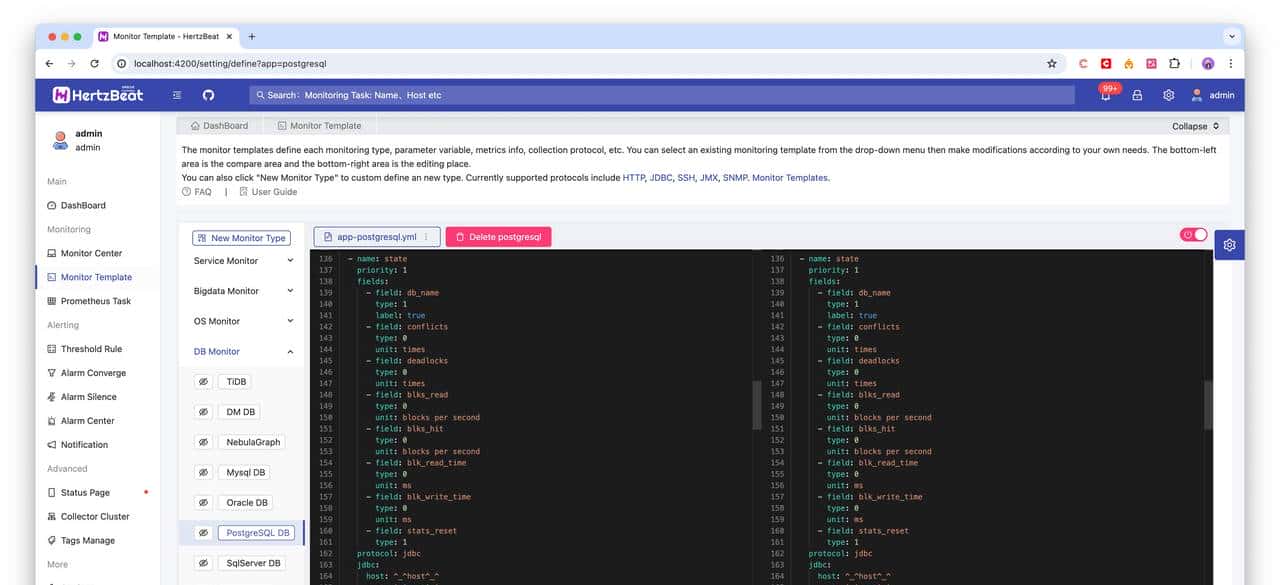Toggle visibility eye for TiDB

click(202, 382)
